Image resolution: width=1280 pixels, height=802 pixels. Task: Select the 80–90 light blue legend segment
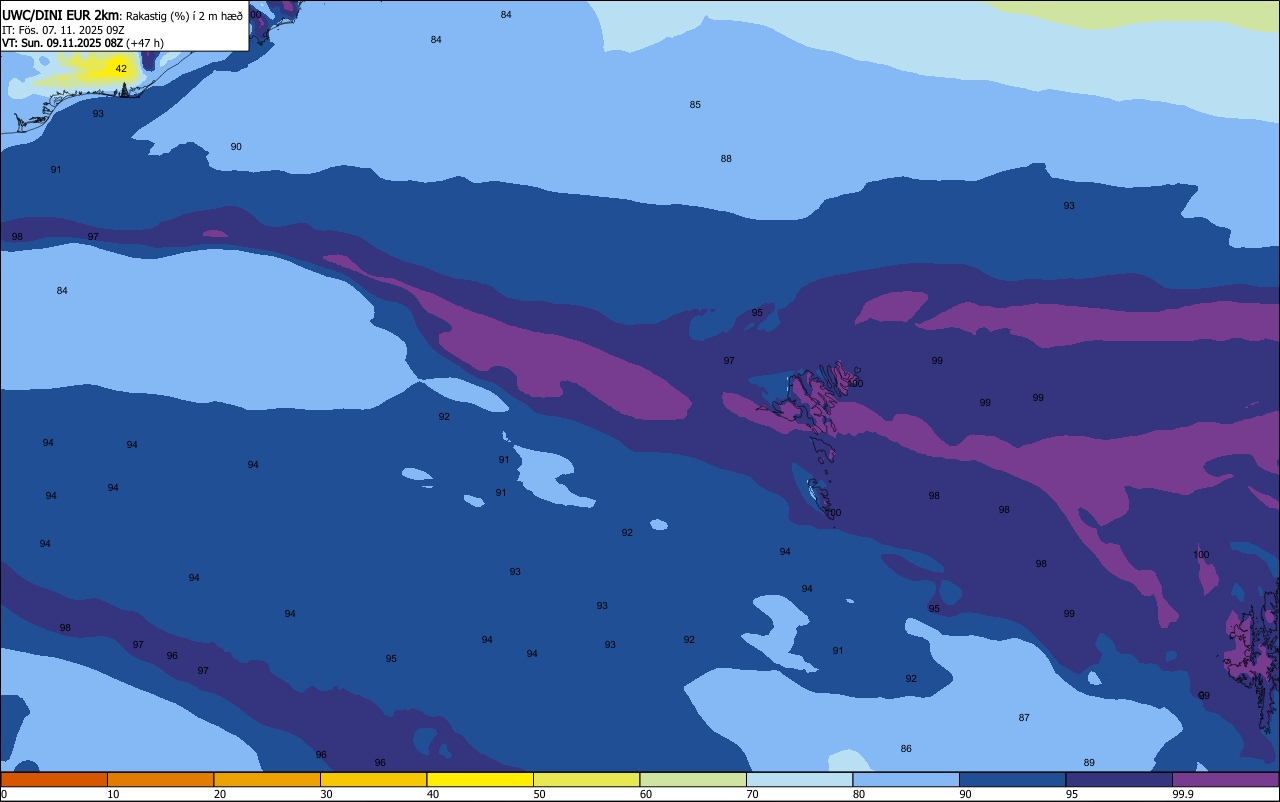906,779
